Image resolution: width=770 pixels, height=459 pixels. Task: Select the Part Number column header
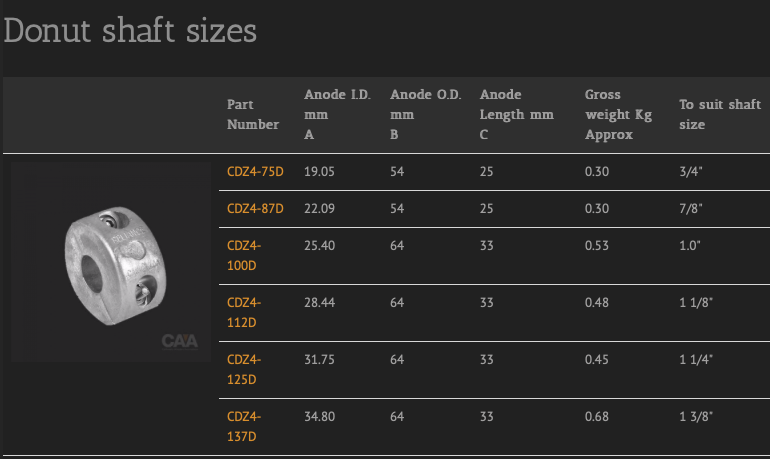click(x=252, y=114)
